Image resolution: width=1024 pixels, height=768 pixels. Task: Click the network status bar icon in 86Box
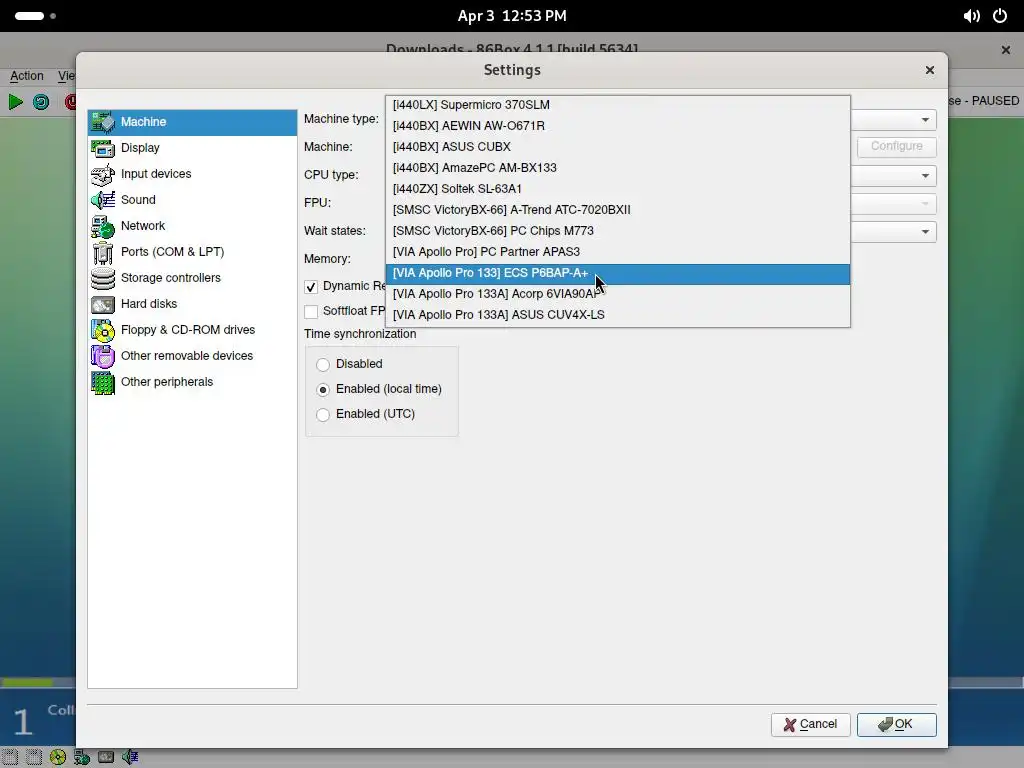[x=82, y=757]
